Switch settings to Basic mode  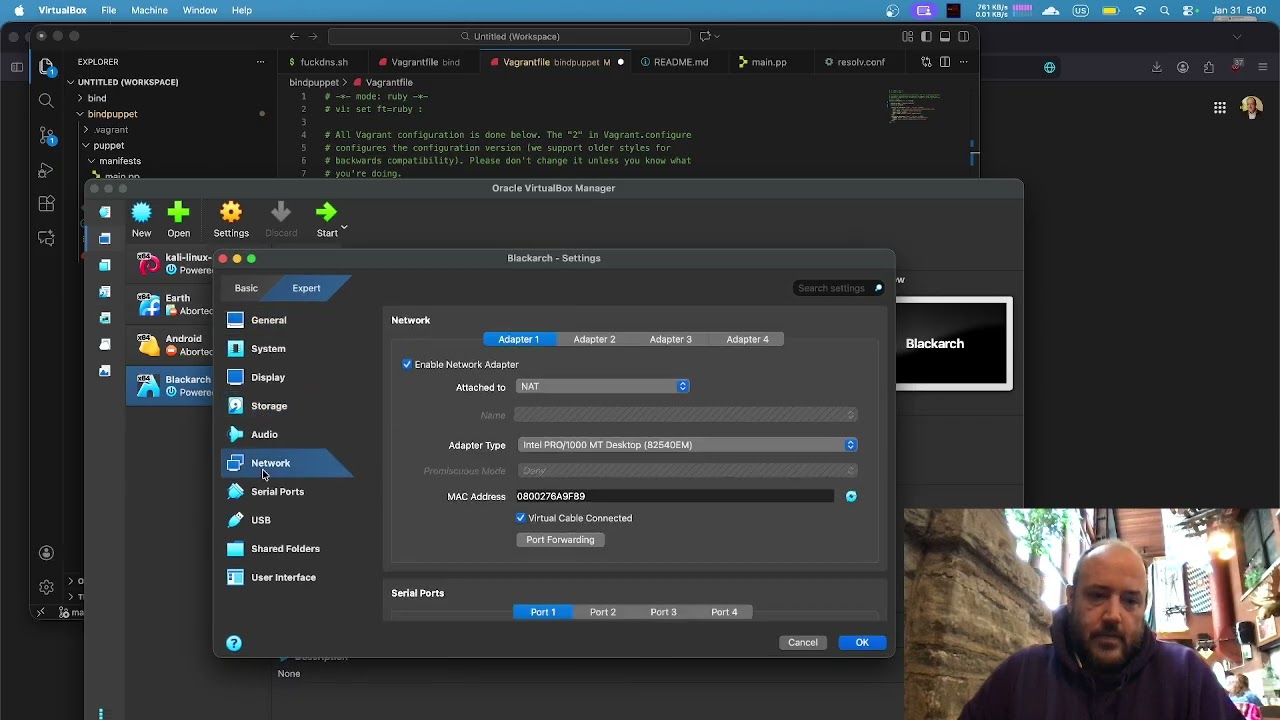point(246,288)
